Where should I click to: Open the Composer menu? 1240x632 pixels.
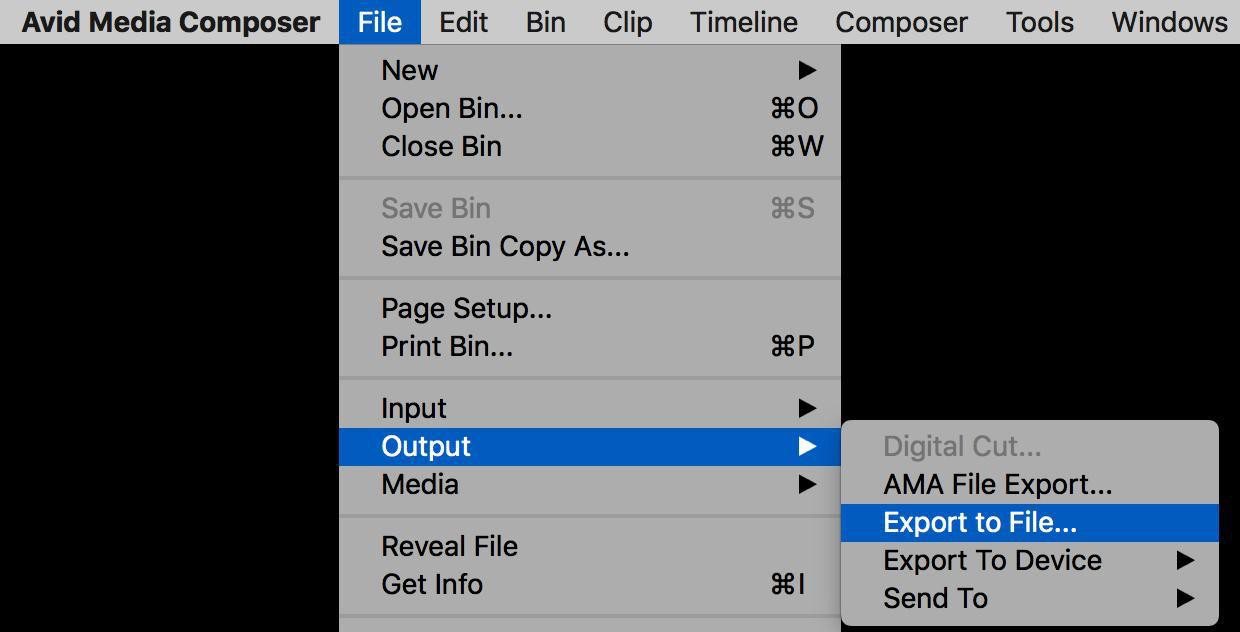pyautogui.click(x=902, y=22)
